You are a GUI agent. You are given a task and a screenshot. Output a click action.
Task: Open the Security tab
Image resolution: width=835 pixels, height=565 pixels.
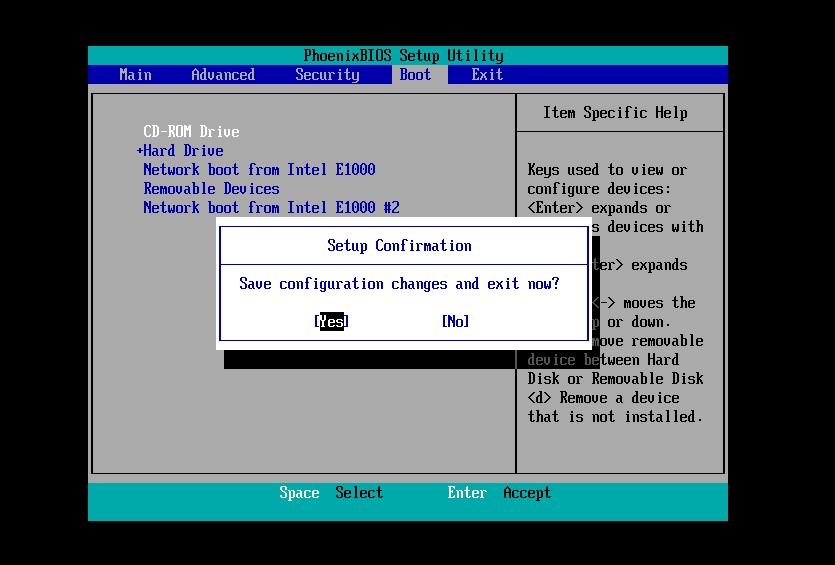coord(327,75)
